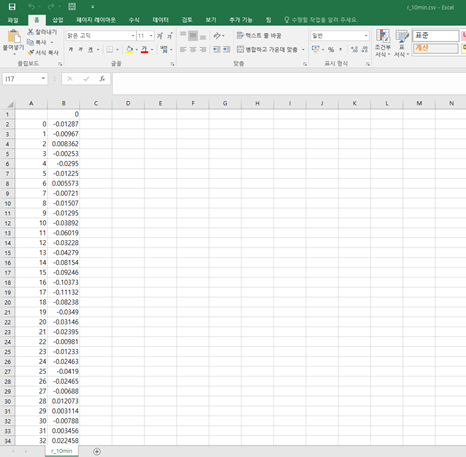Click the Tell Me search box with lightbulb
This screenshot has width=466, height=457.
click(x=321, y=20)
